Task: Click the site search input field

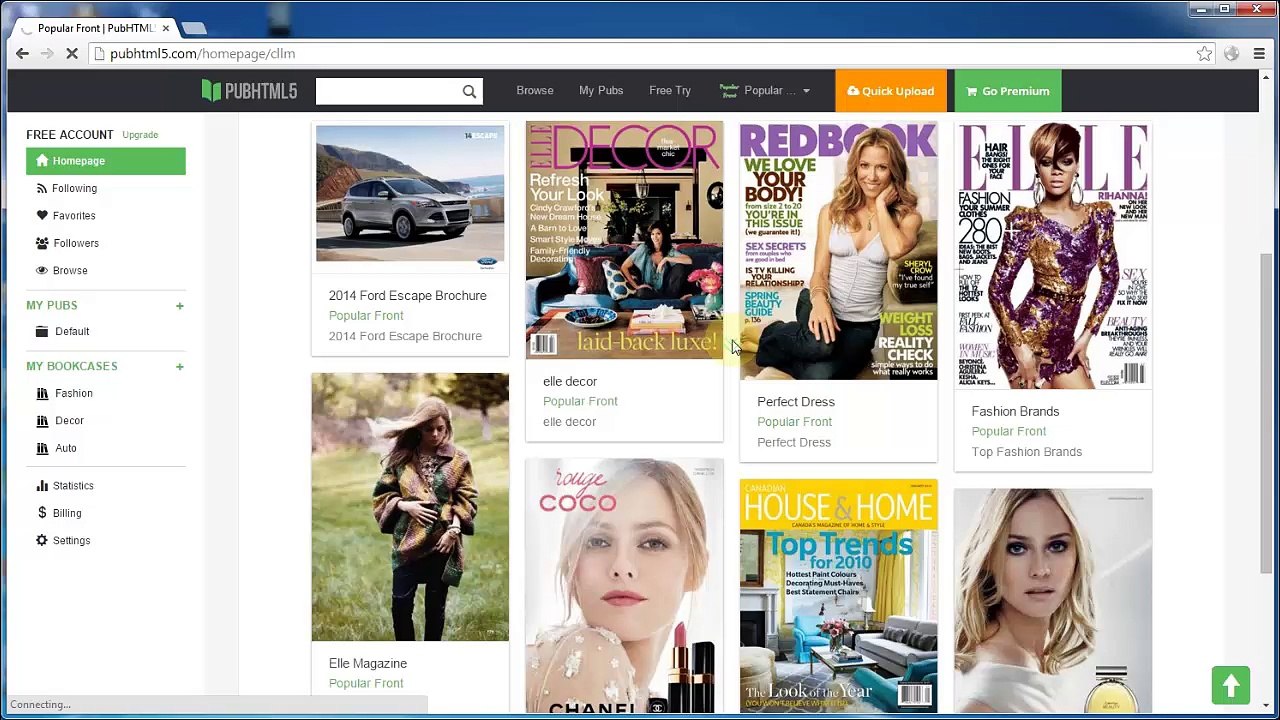Action: tap(389, 91)
